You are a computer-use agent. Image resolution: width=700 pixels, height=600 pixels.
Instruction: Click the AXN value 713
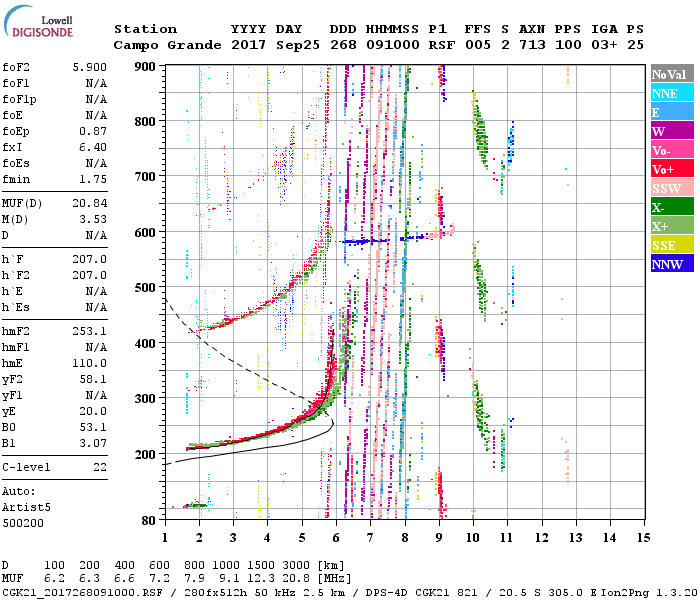(532, 45)
